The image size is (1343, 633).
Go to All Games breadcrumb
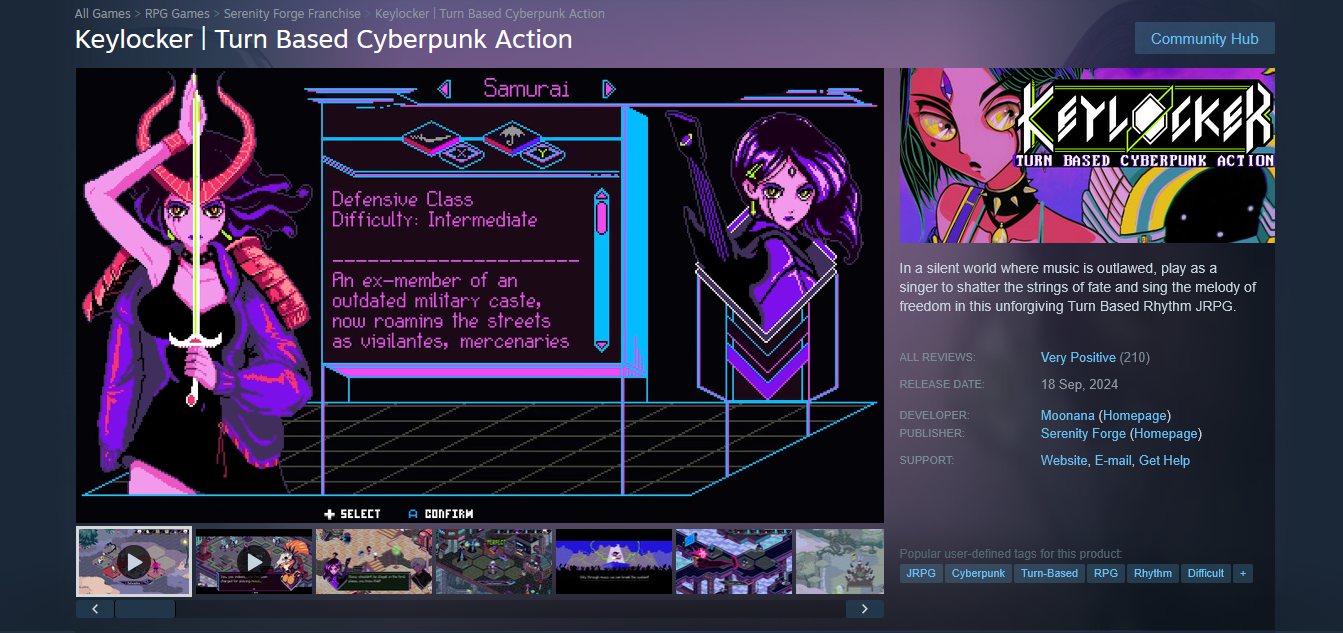102,14
